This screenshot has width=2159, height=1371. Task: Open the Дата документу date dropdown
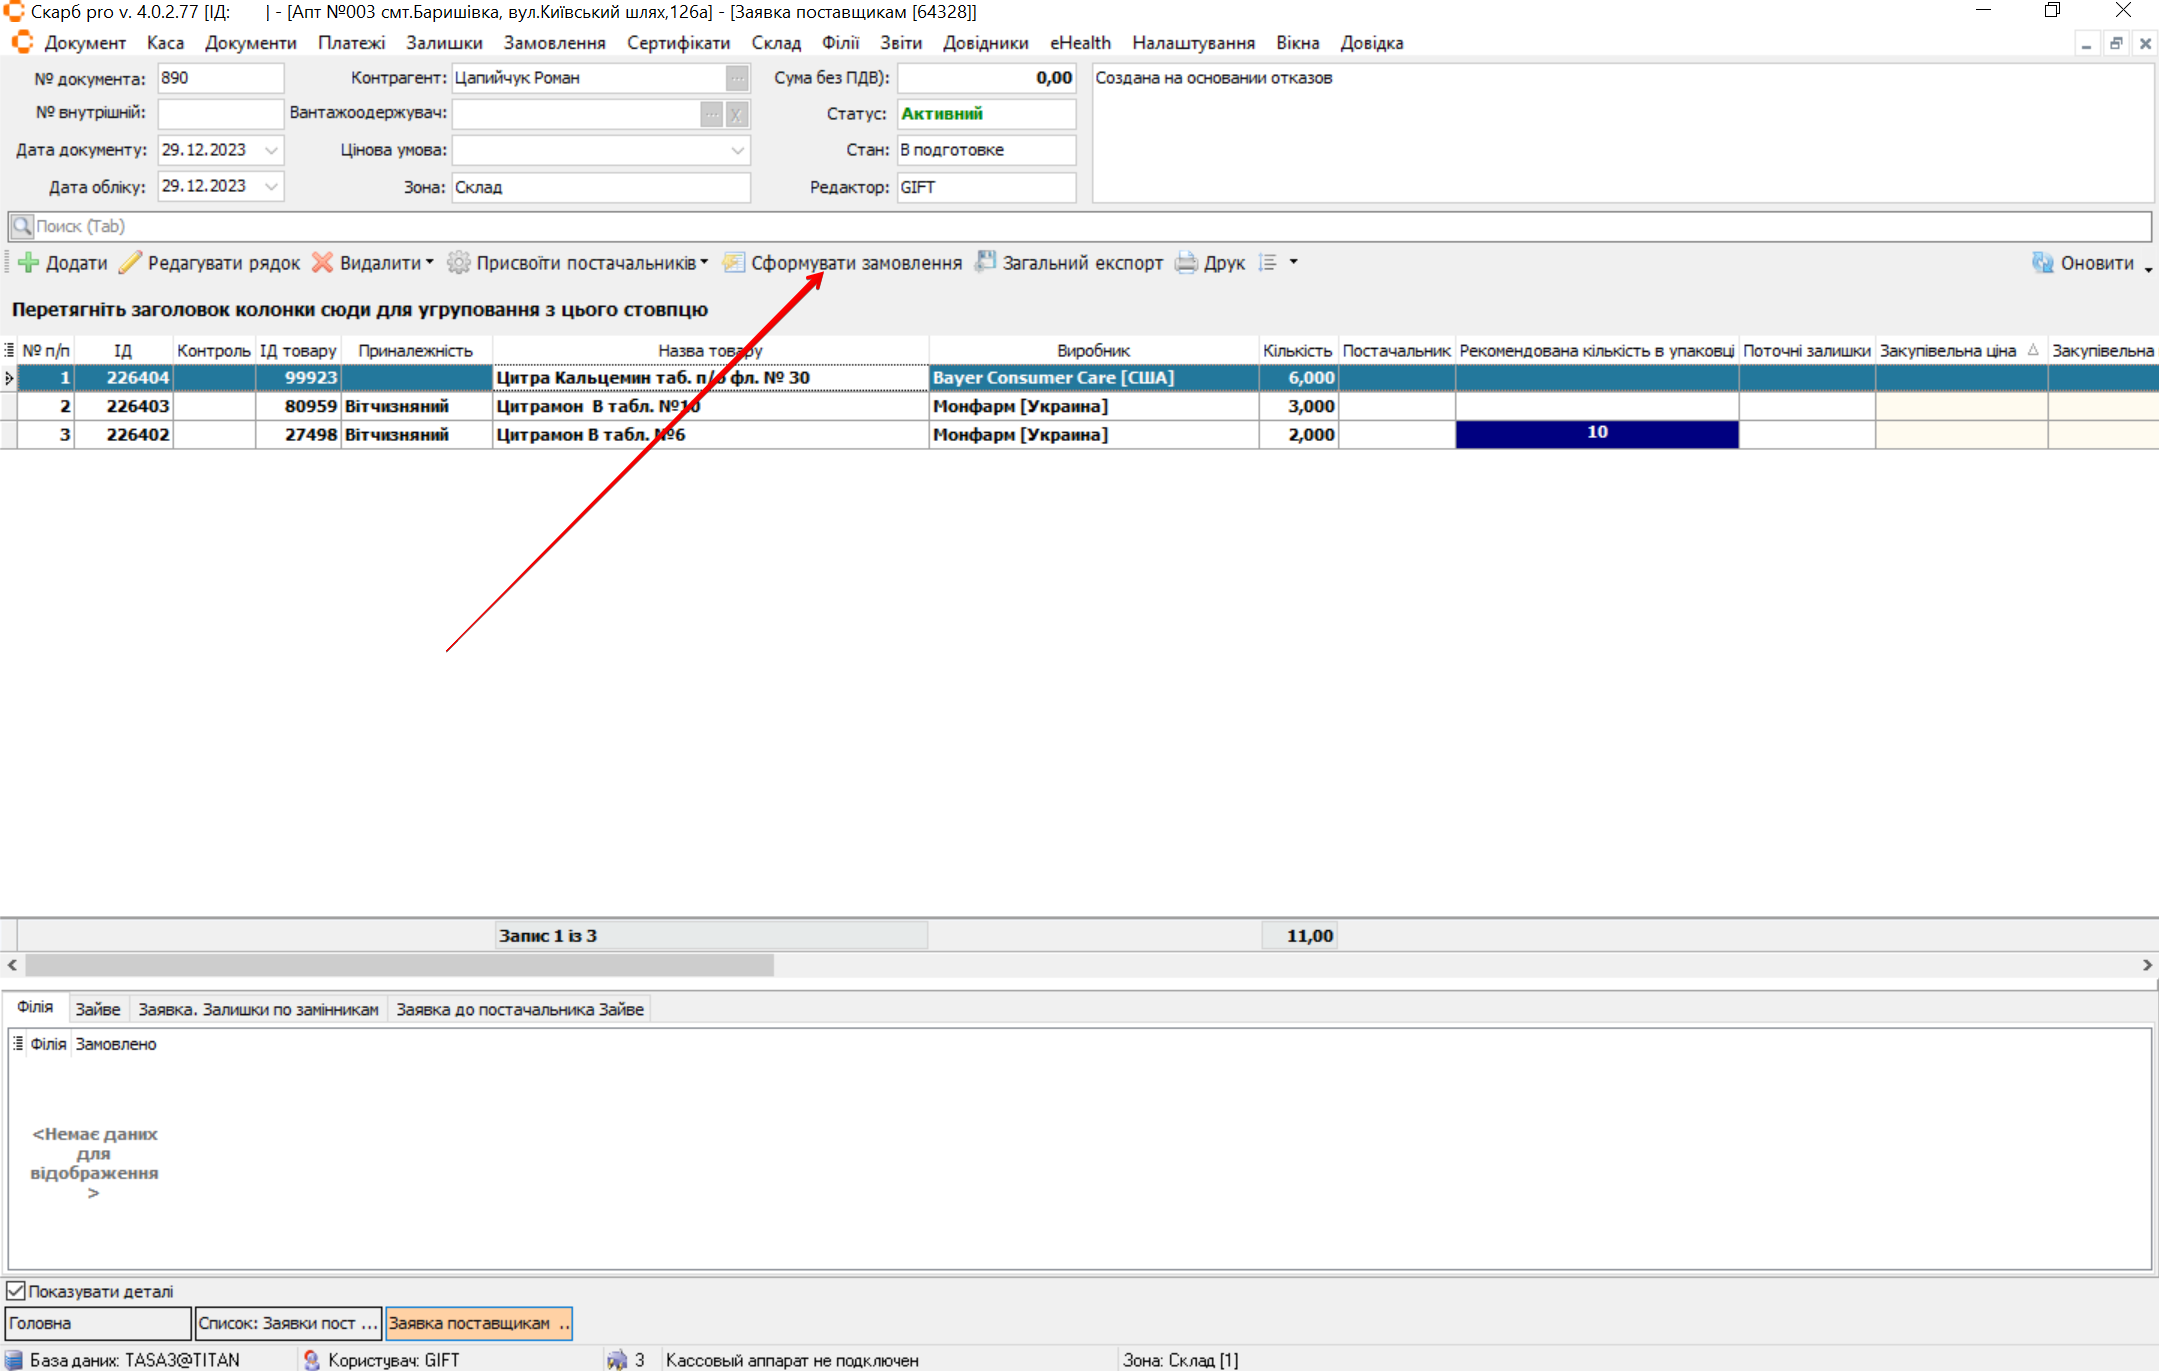coord(271,150)
